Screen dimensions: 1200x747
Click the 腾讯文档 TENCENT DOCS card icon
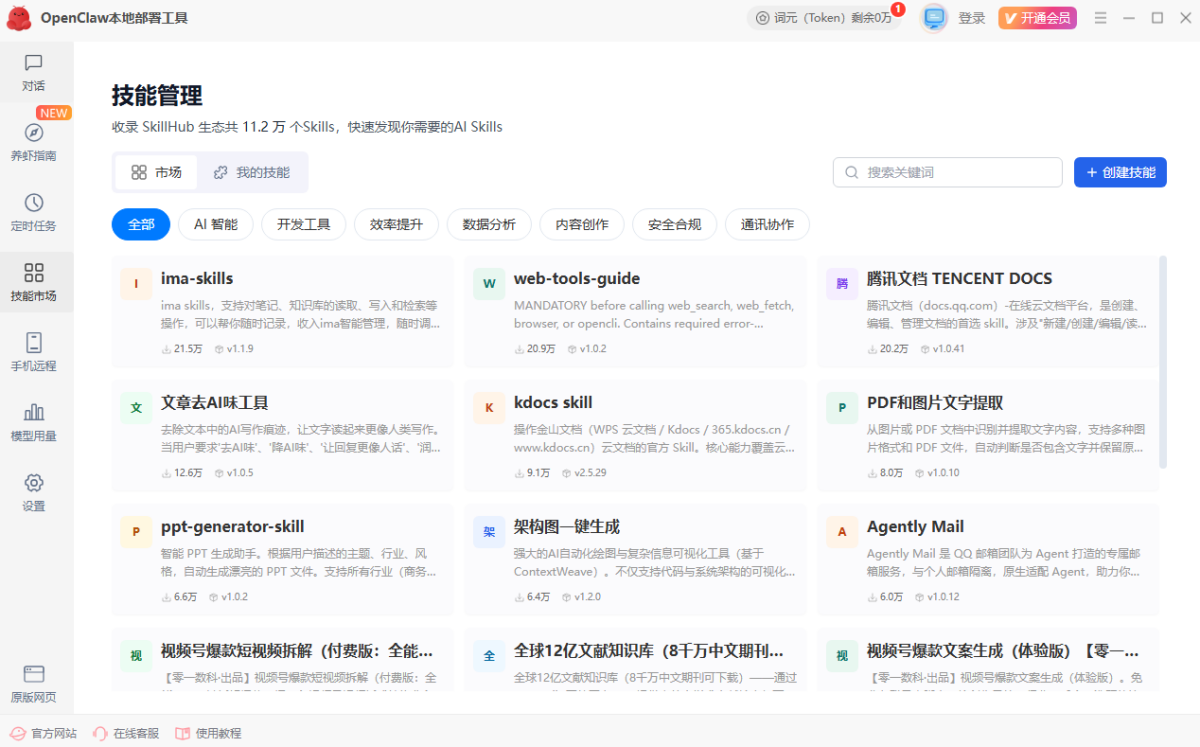coord(842,283)
